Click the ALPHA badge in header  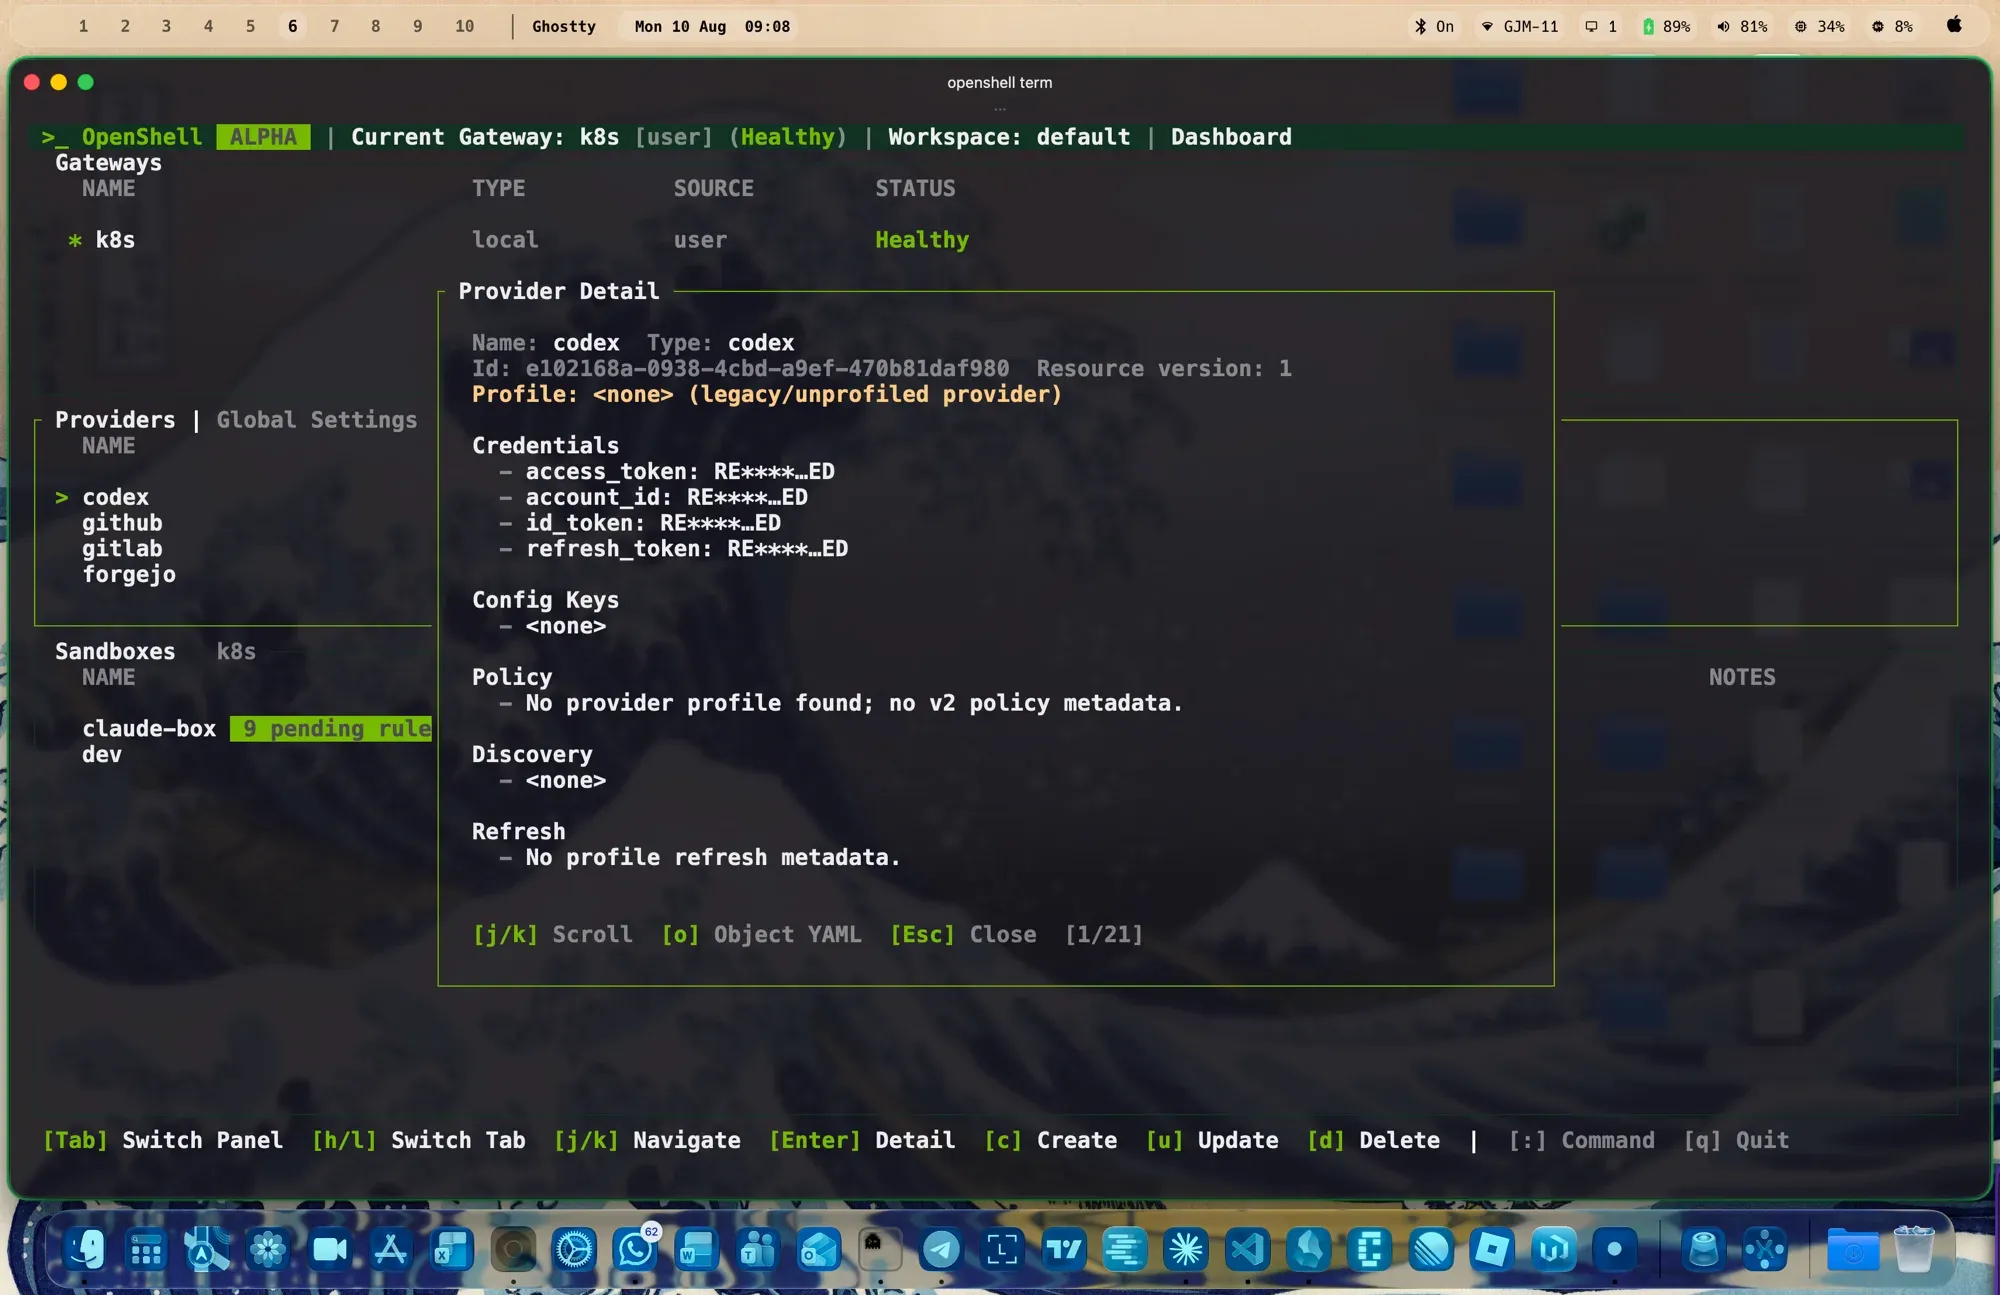tap(263, 137)
